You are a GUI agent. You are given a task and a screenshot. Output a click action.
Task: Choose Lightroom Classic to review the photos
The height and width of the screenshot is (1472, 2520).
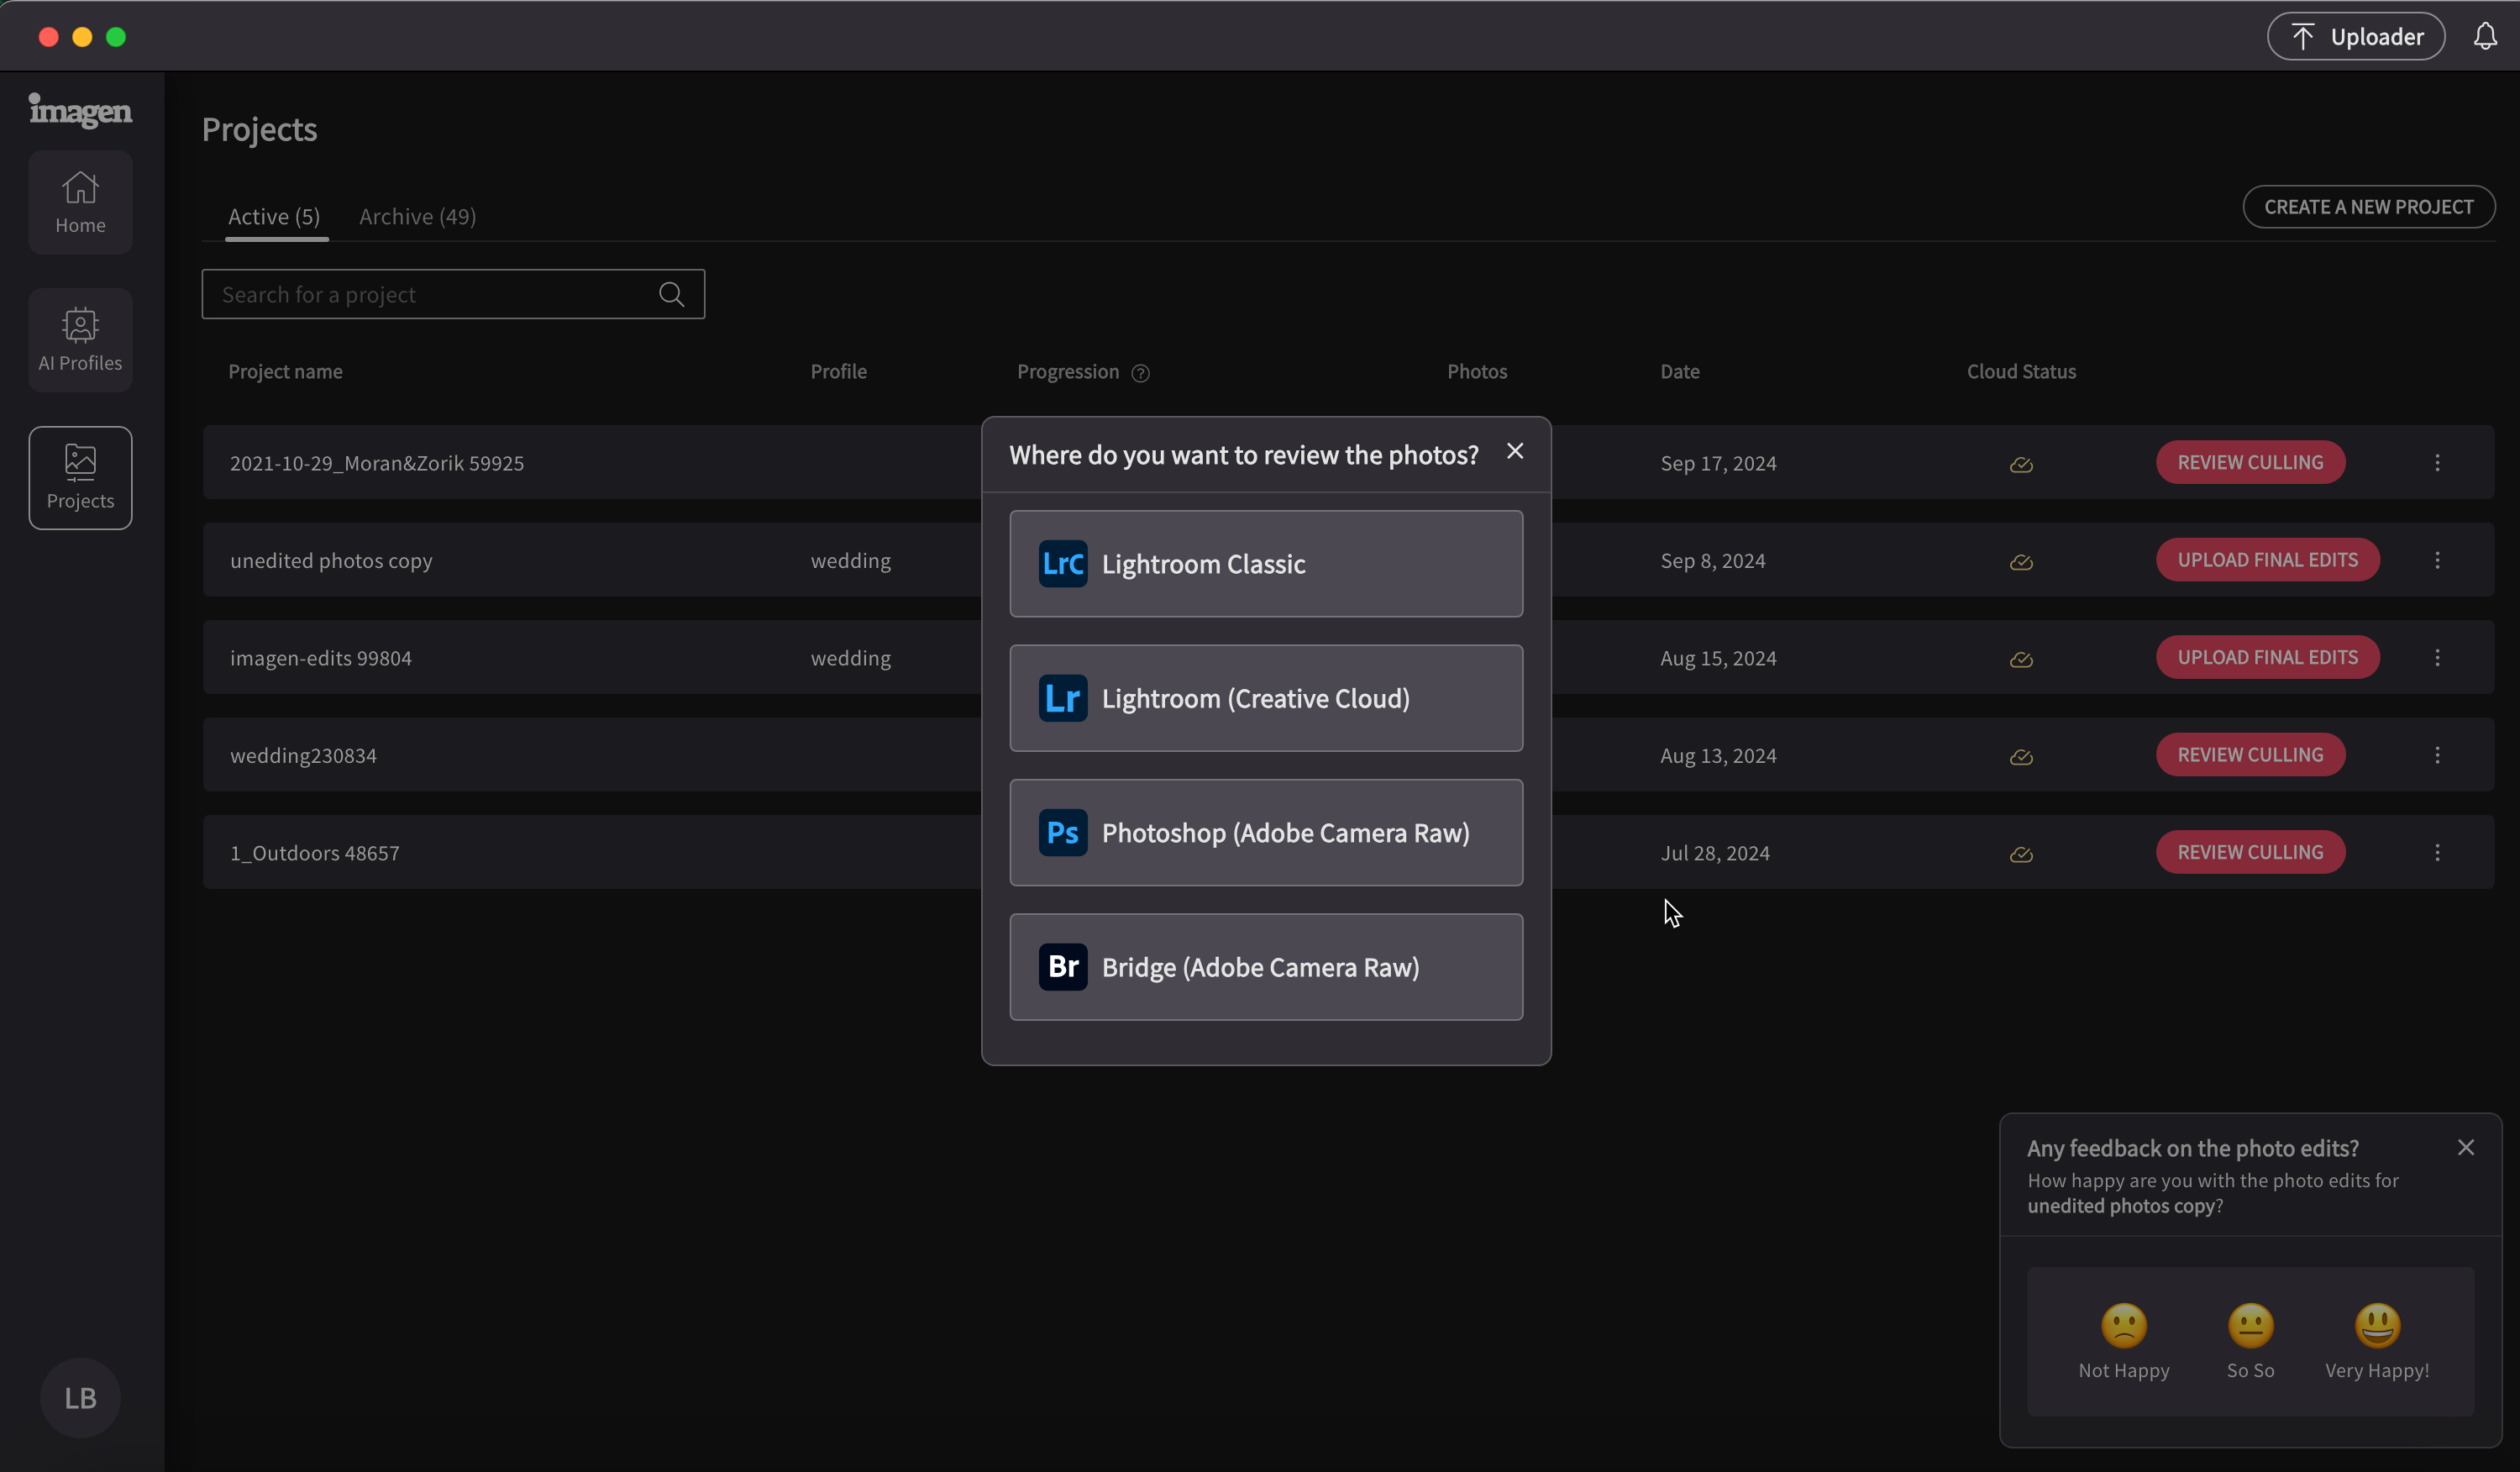[x=1266, y=564]
